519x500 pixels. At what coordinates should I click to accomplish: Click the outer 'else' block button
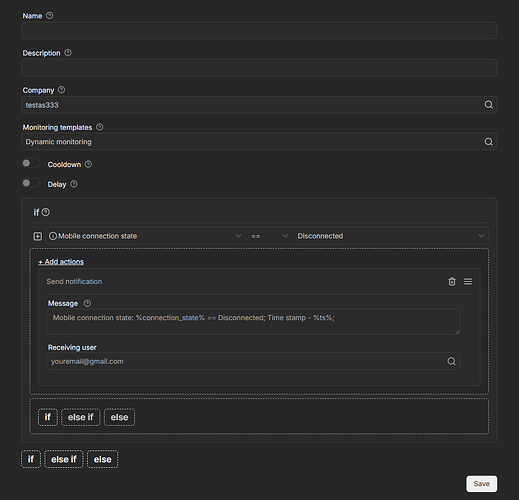click(x=102, y=459)
